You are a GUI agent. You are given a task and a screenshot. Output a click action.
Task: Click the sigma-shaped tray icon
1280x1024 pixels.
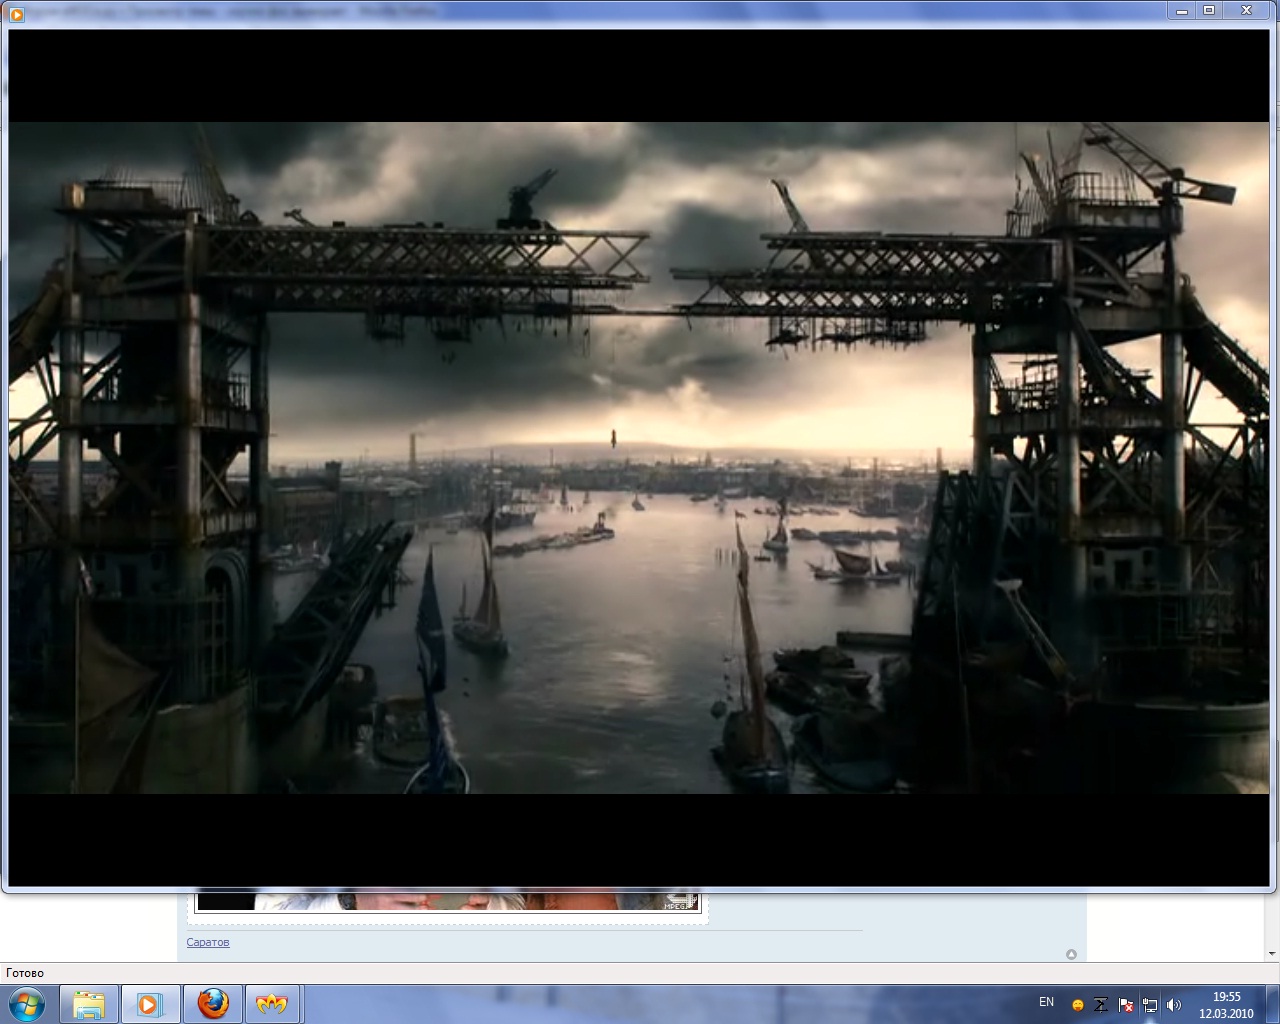coord(1101,1005)
